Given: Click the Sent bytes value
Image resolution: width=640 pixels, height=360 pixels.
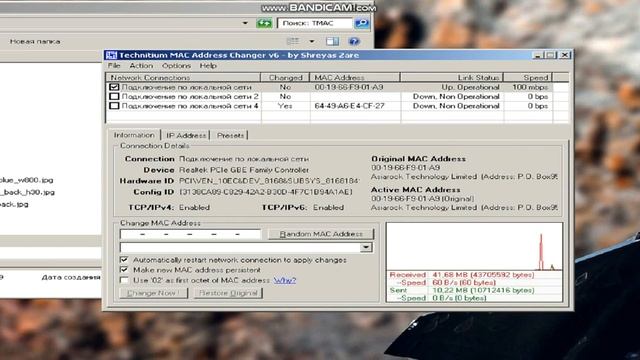Looking at the screenshot, I should point(483,290).
